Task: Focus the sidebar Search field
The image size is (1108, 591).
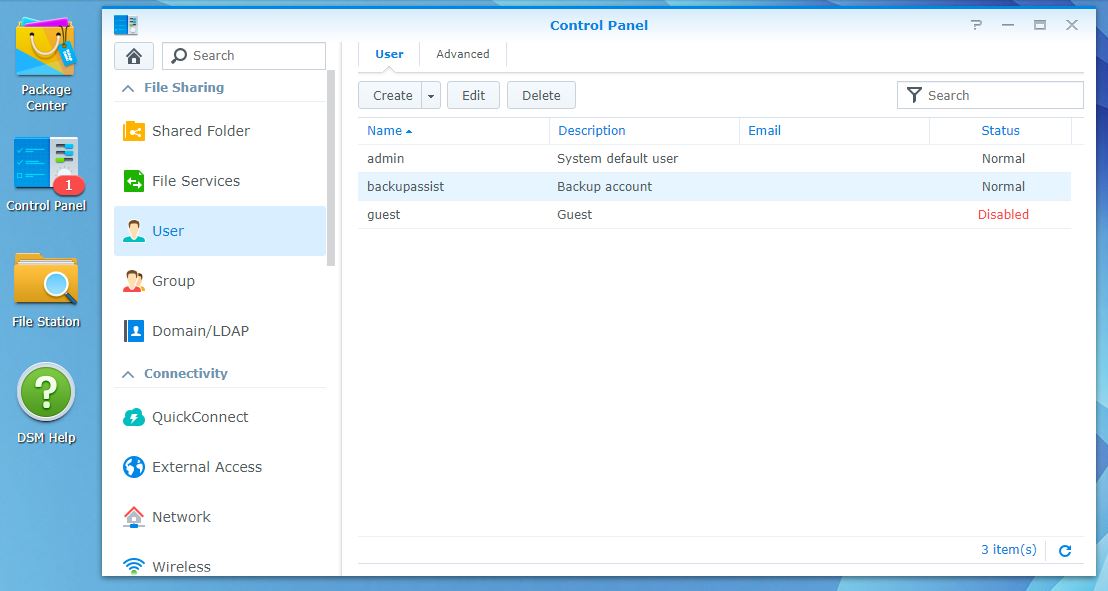Action: pos(244,56)
